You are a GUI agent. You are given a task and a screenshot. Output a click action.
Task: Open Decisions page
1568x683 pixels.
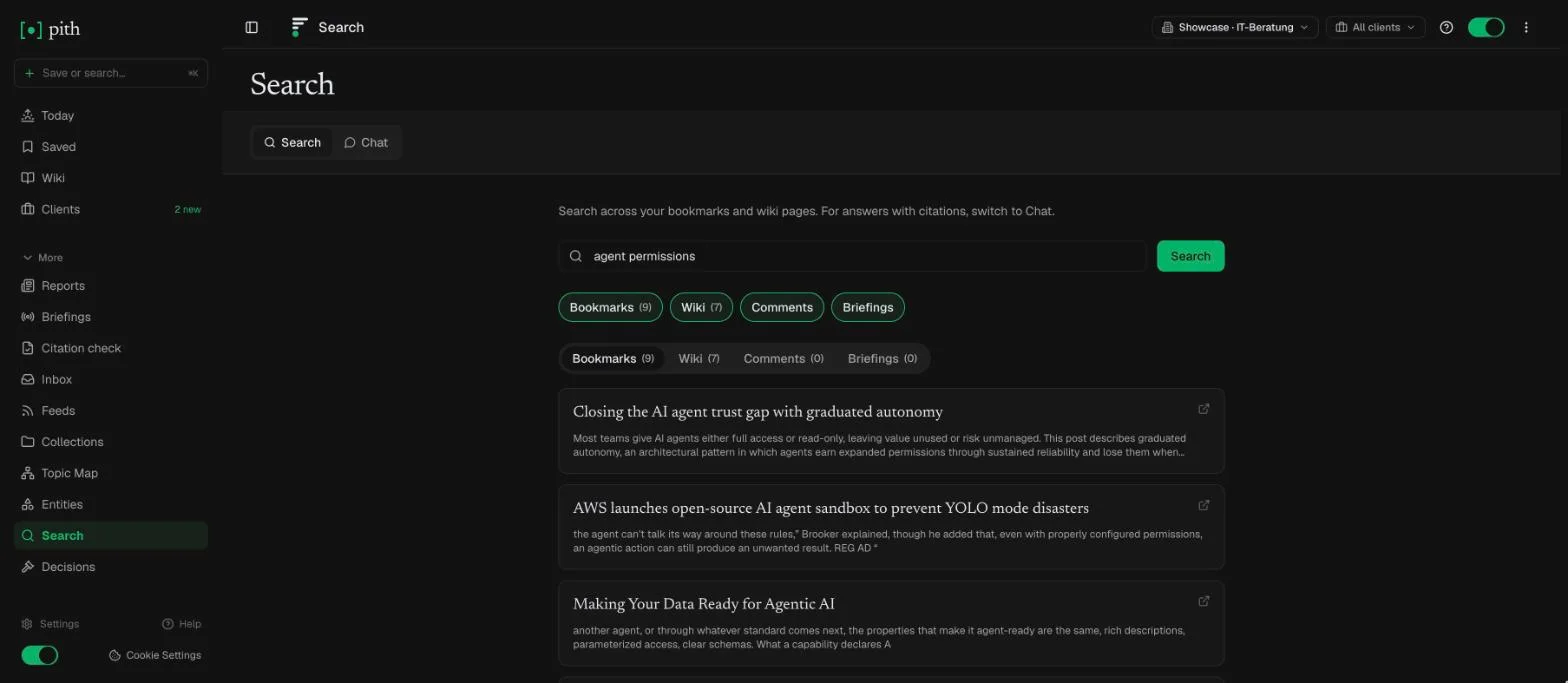pyautogui.click(x=111, y=567)
